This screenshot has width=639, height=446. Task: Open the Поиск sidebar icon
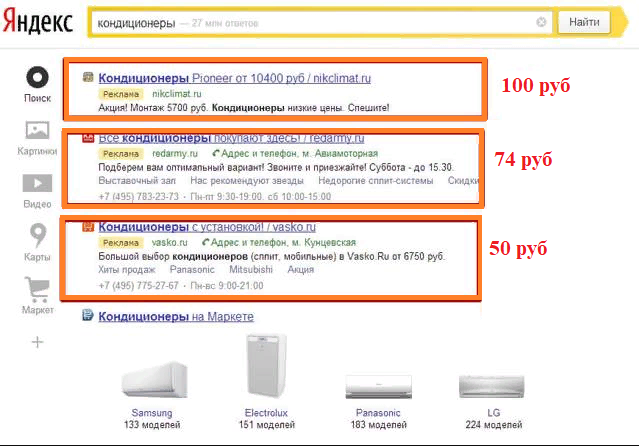37,78
